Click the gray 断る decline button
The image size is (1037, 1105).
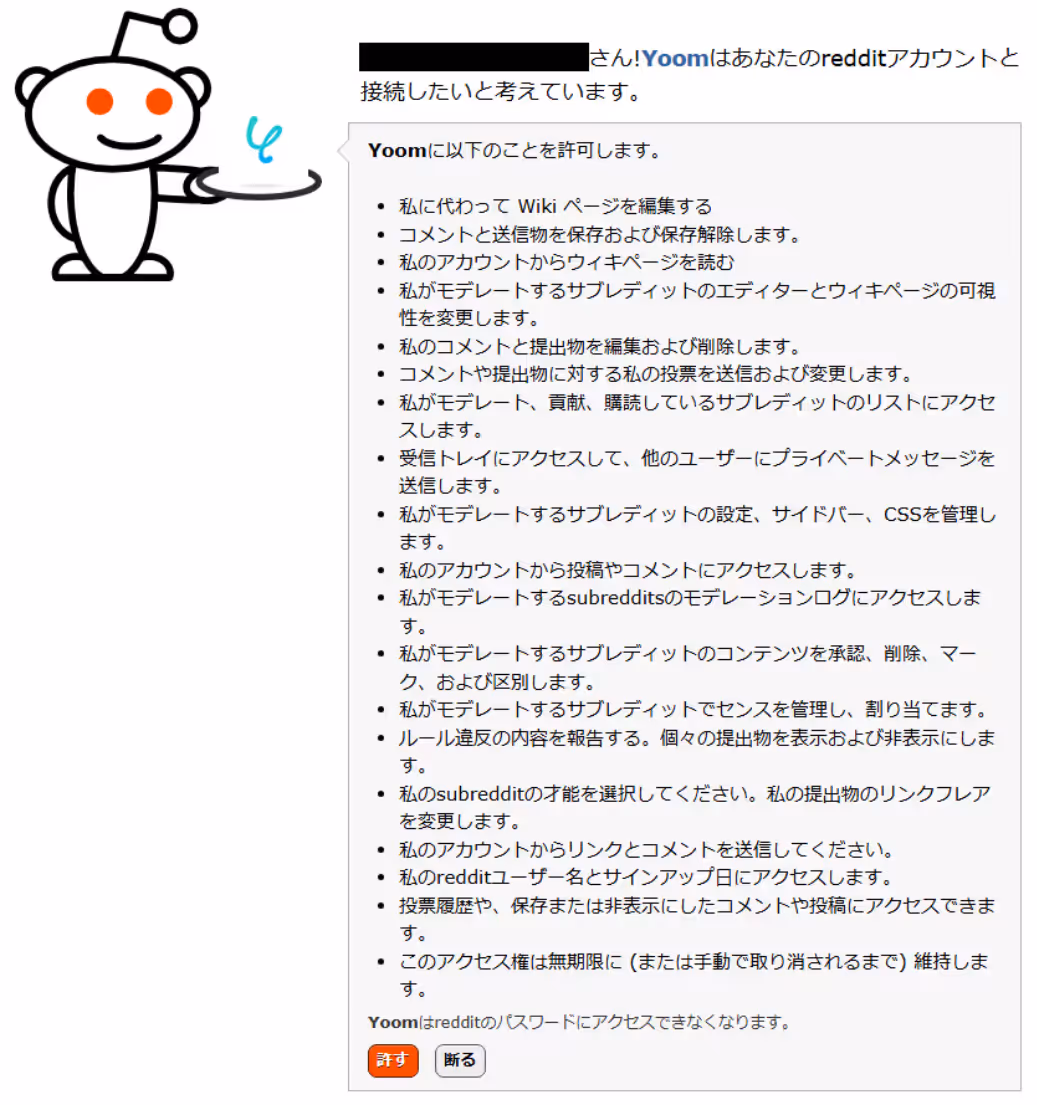pos(460,1060)
